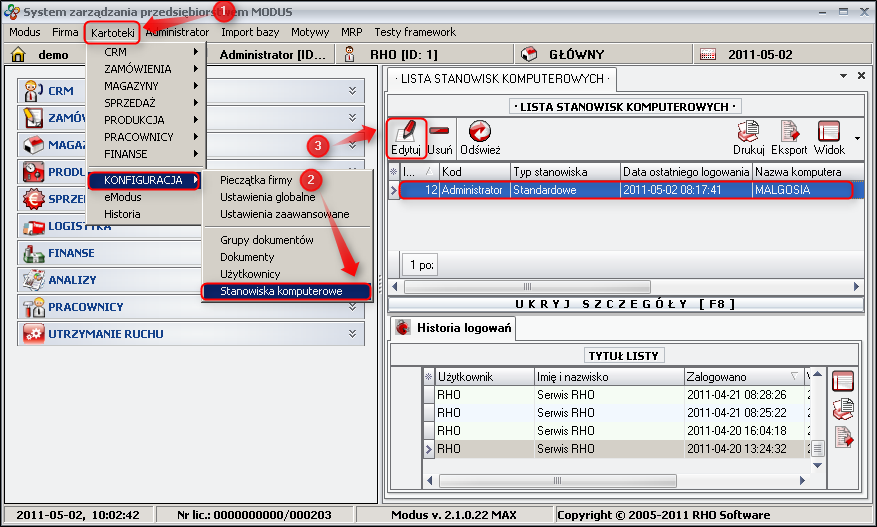Refresh the list with Odśwież

[480, 132]
